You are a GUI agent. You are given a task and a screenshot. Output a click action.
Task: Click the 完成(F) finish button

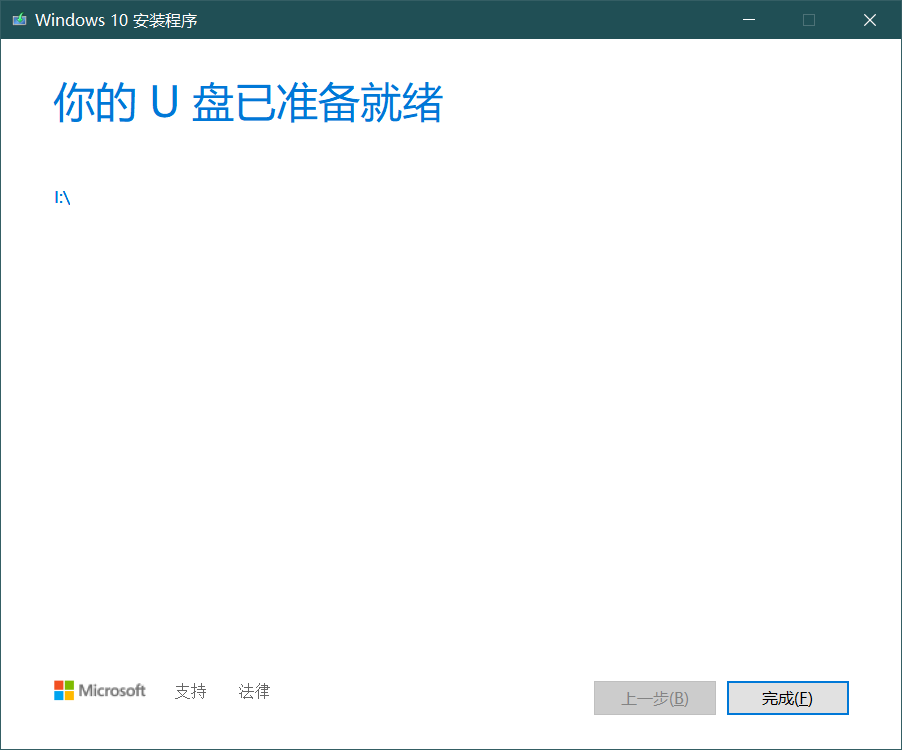(788, 698)
